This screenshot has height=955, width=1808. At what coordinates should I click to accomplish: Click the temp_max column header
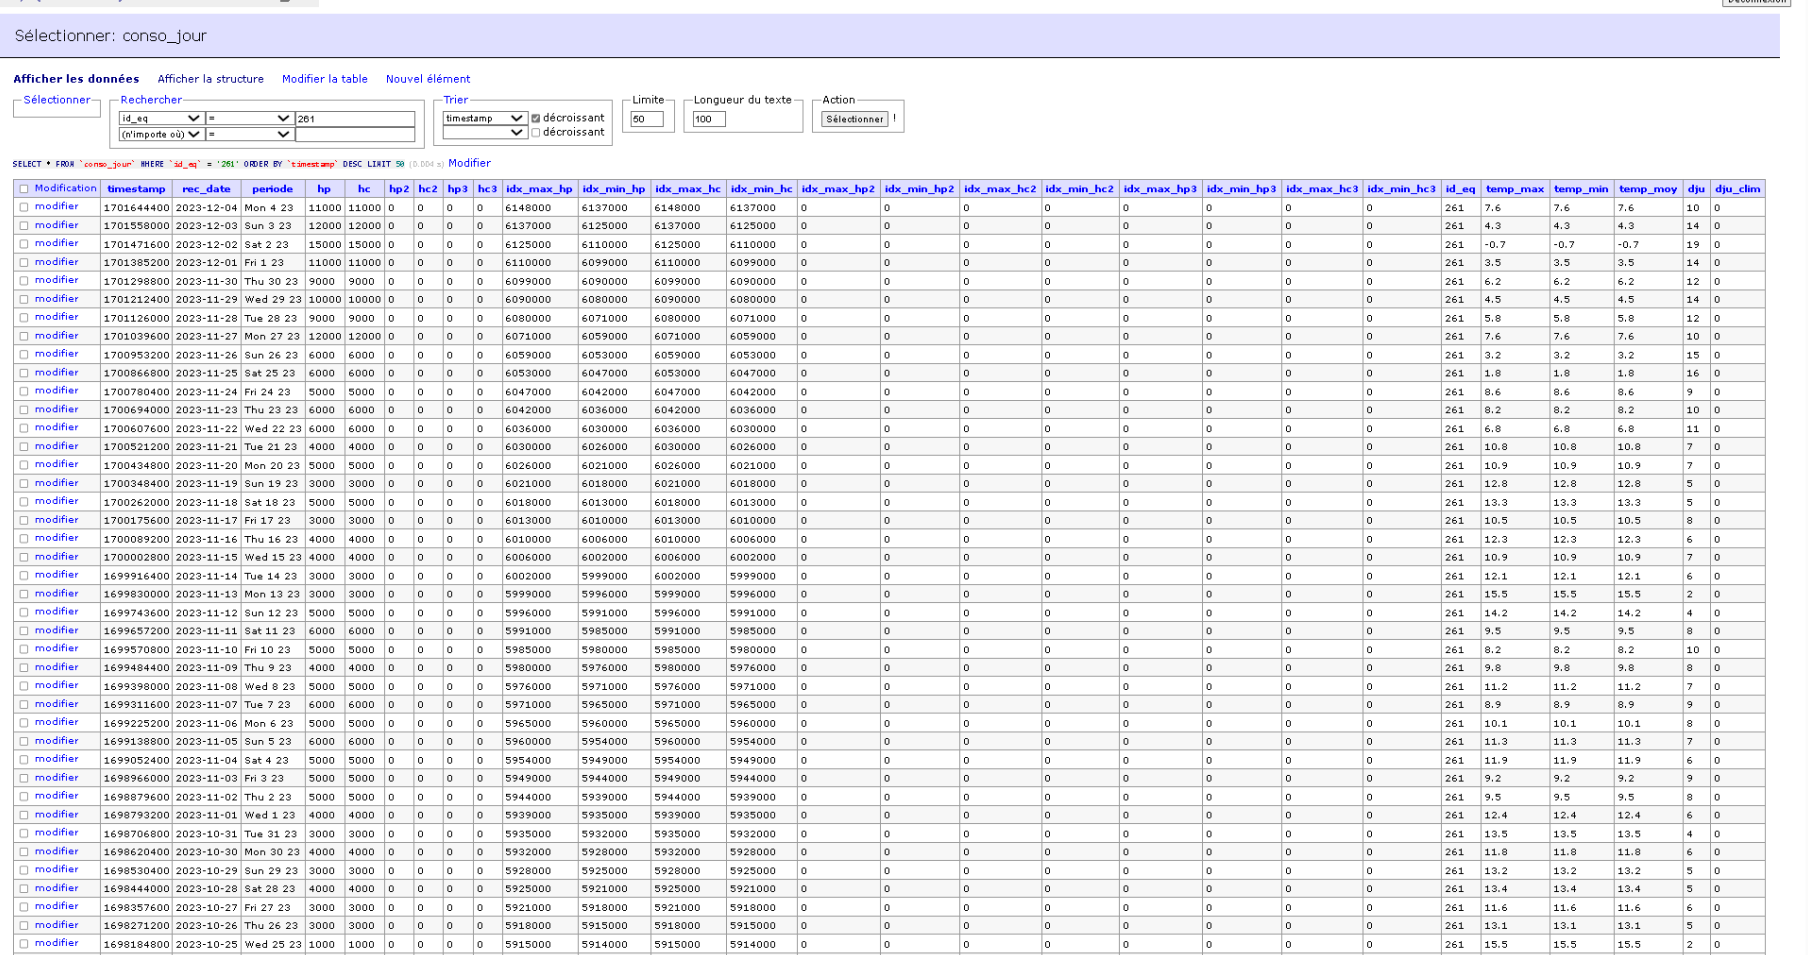1514,189
